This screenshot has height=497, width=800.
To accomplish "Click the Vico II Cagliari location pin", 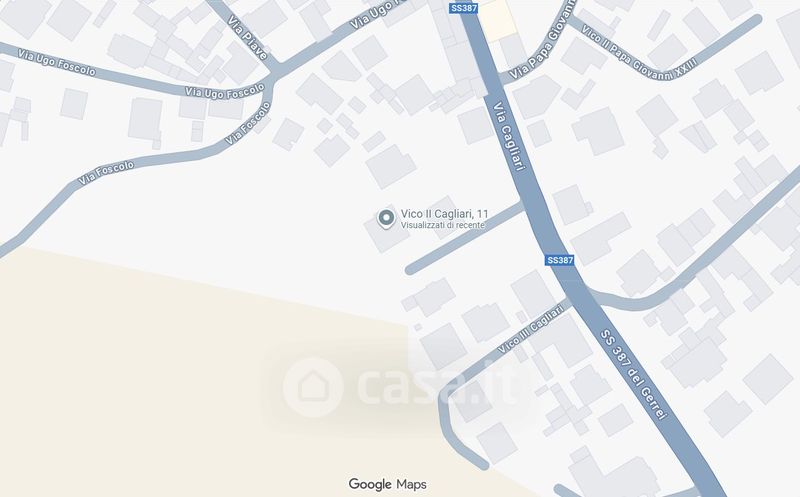I will 386,219.
